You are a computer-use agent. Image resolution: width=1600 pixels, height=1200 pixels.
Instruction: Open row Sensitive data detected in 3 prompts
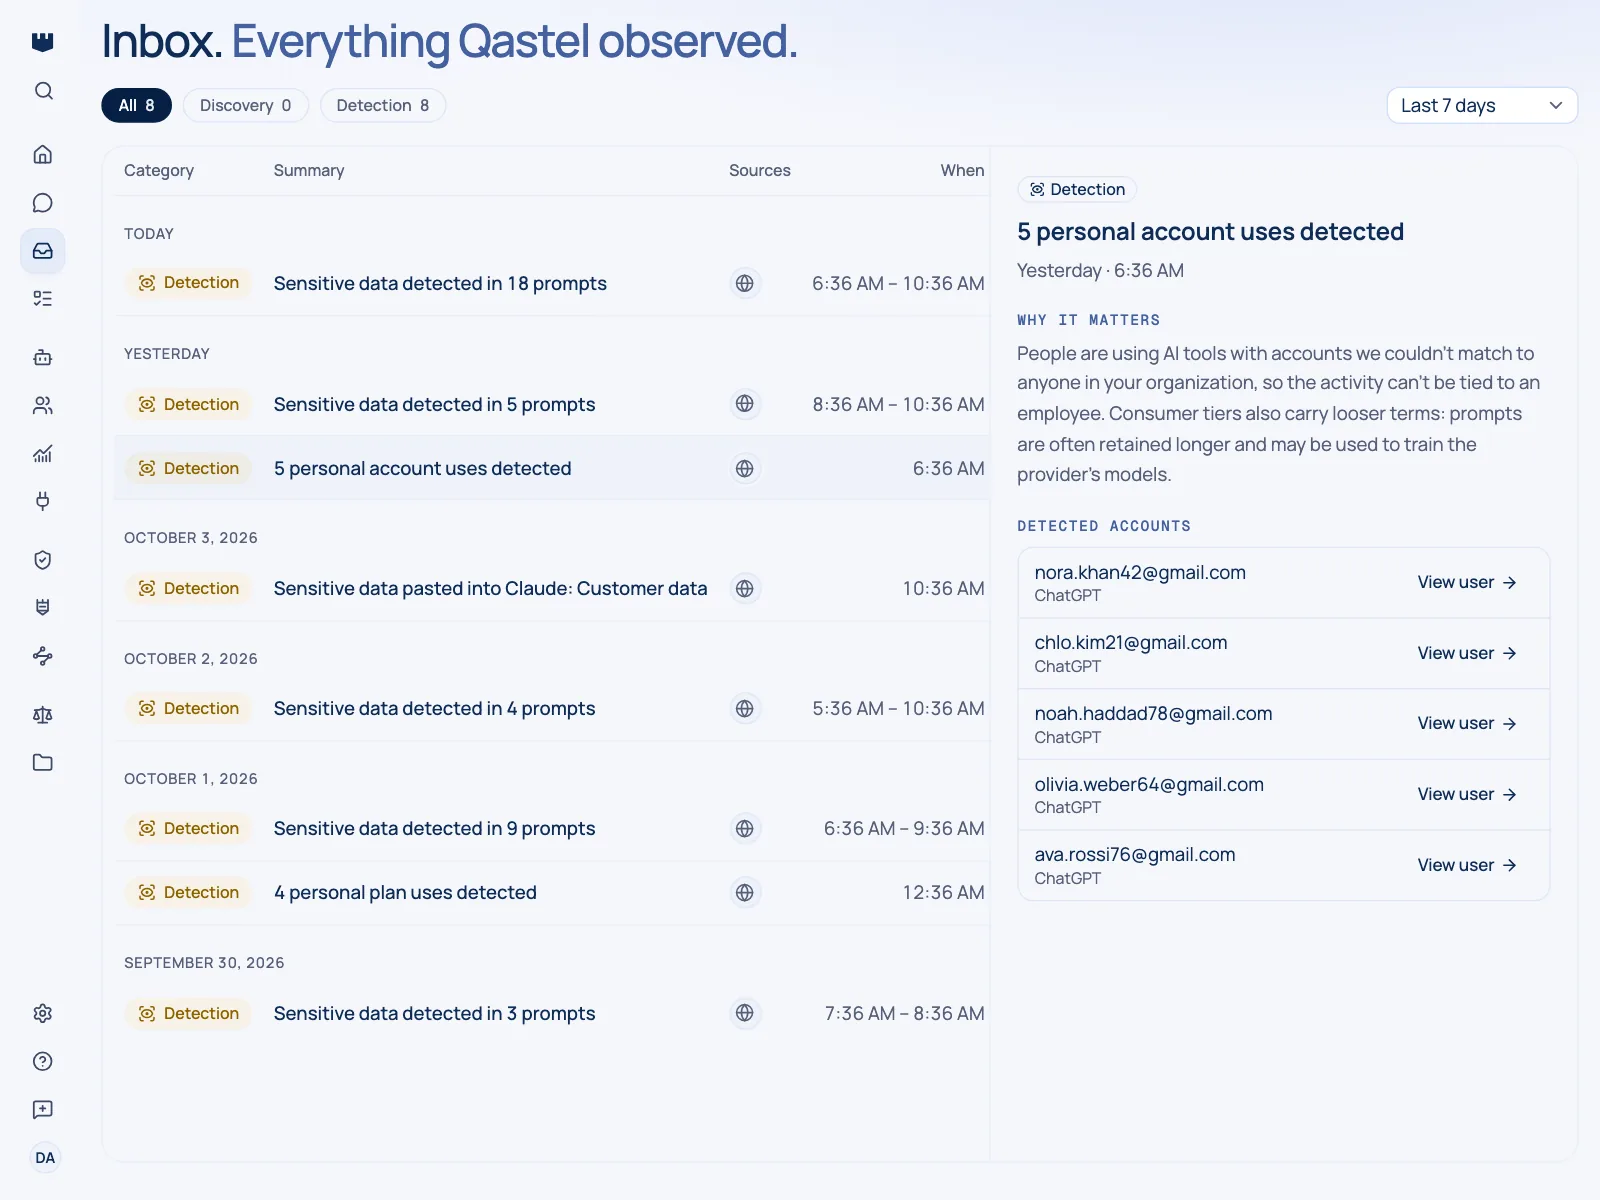[552, 1013]
